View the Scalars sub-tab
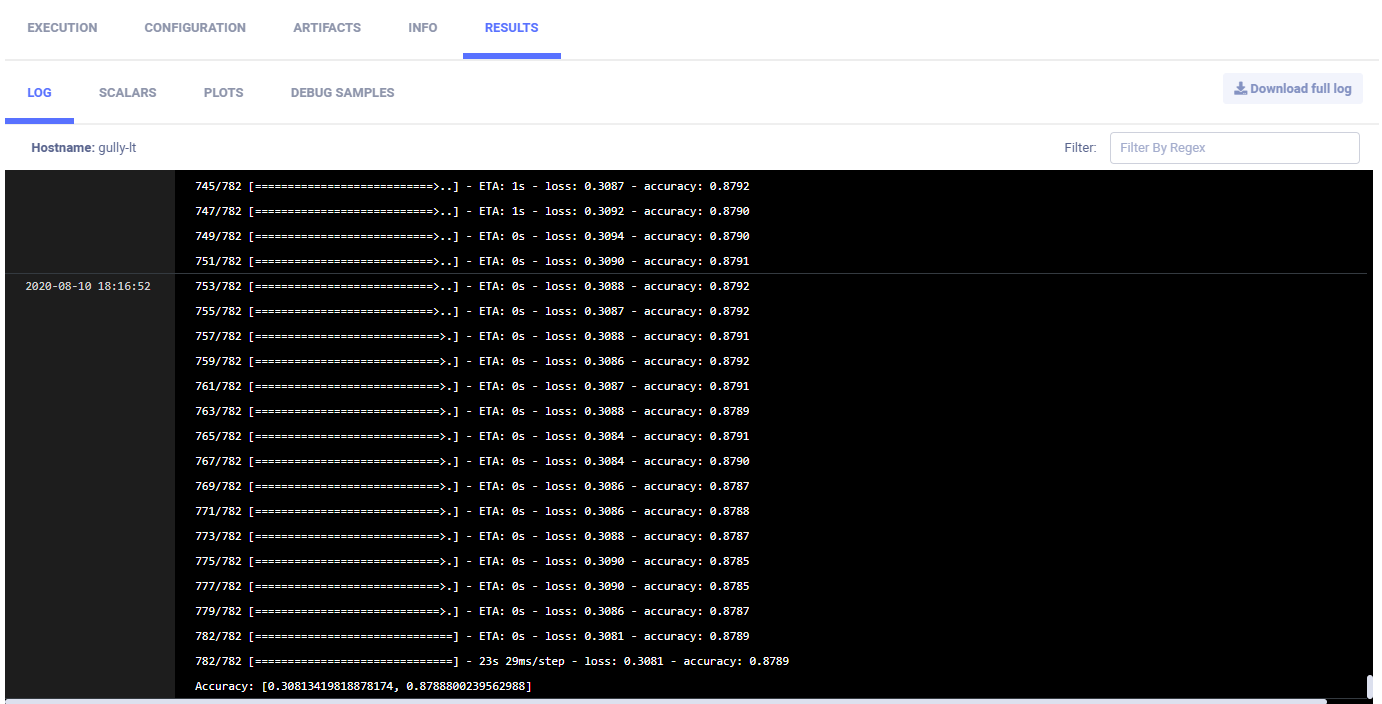 pyautogui.click(x=127, y=93)
